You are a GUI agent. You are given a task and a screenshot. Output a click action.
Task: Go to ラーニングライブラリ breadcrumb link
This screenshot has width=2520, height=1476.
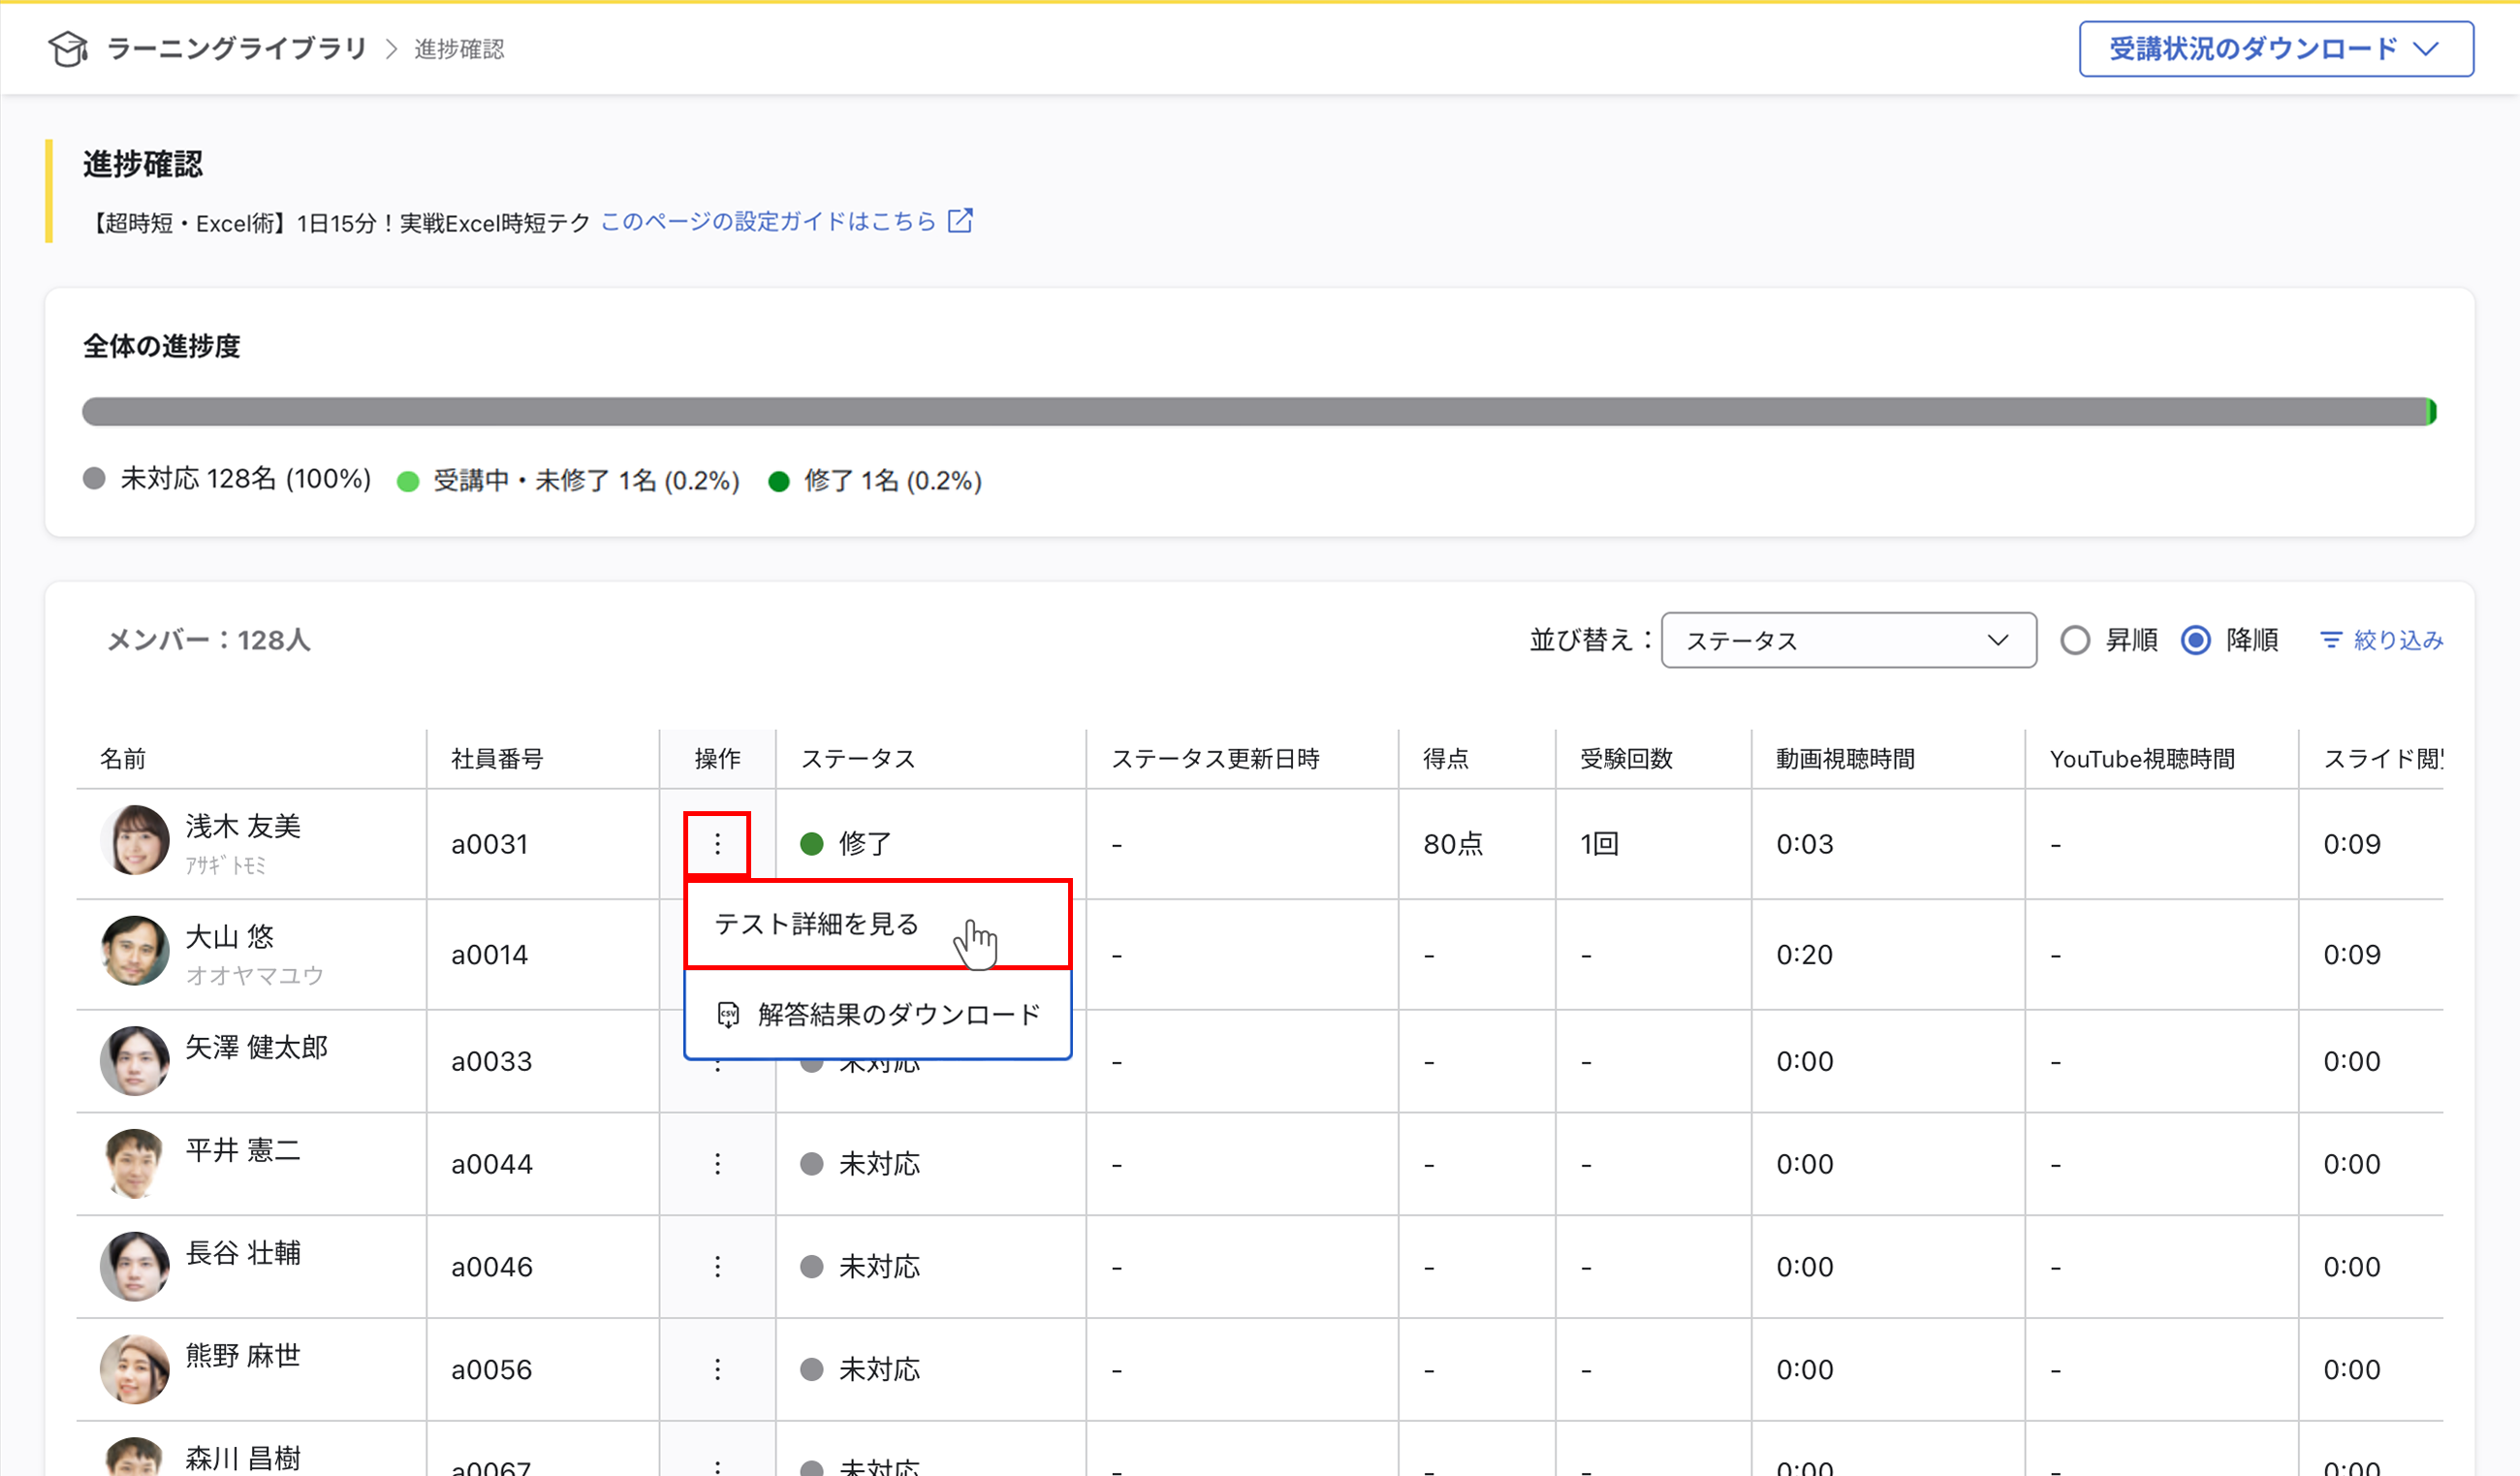[236, 49]
